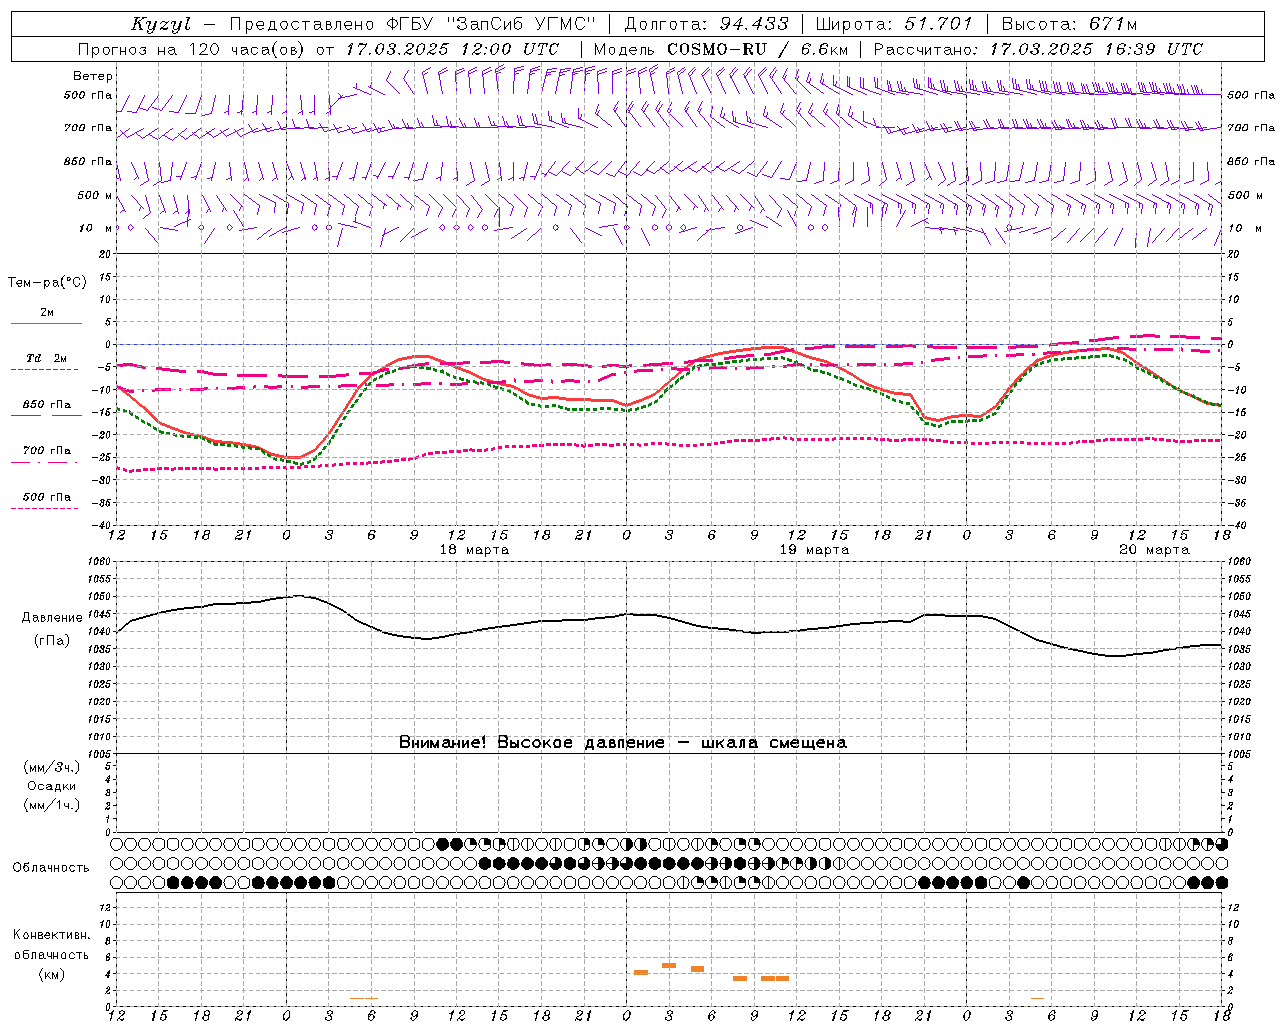The width and height of the screenshot is (1280, 1024).
Task: Click the 2м legend entry for temperature
Action: point(47,313)
